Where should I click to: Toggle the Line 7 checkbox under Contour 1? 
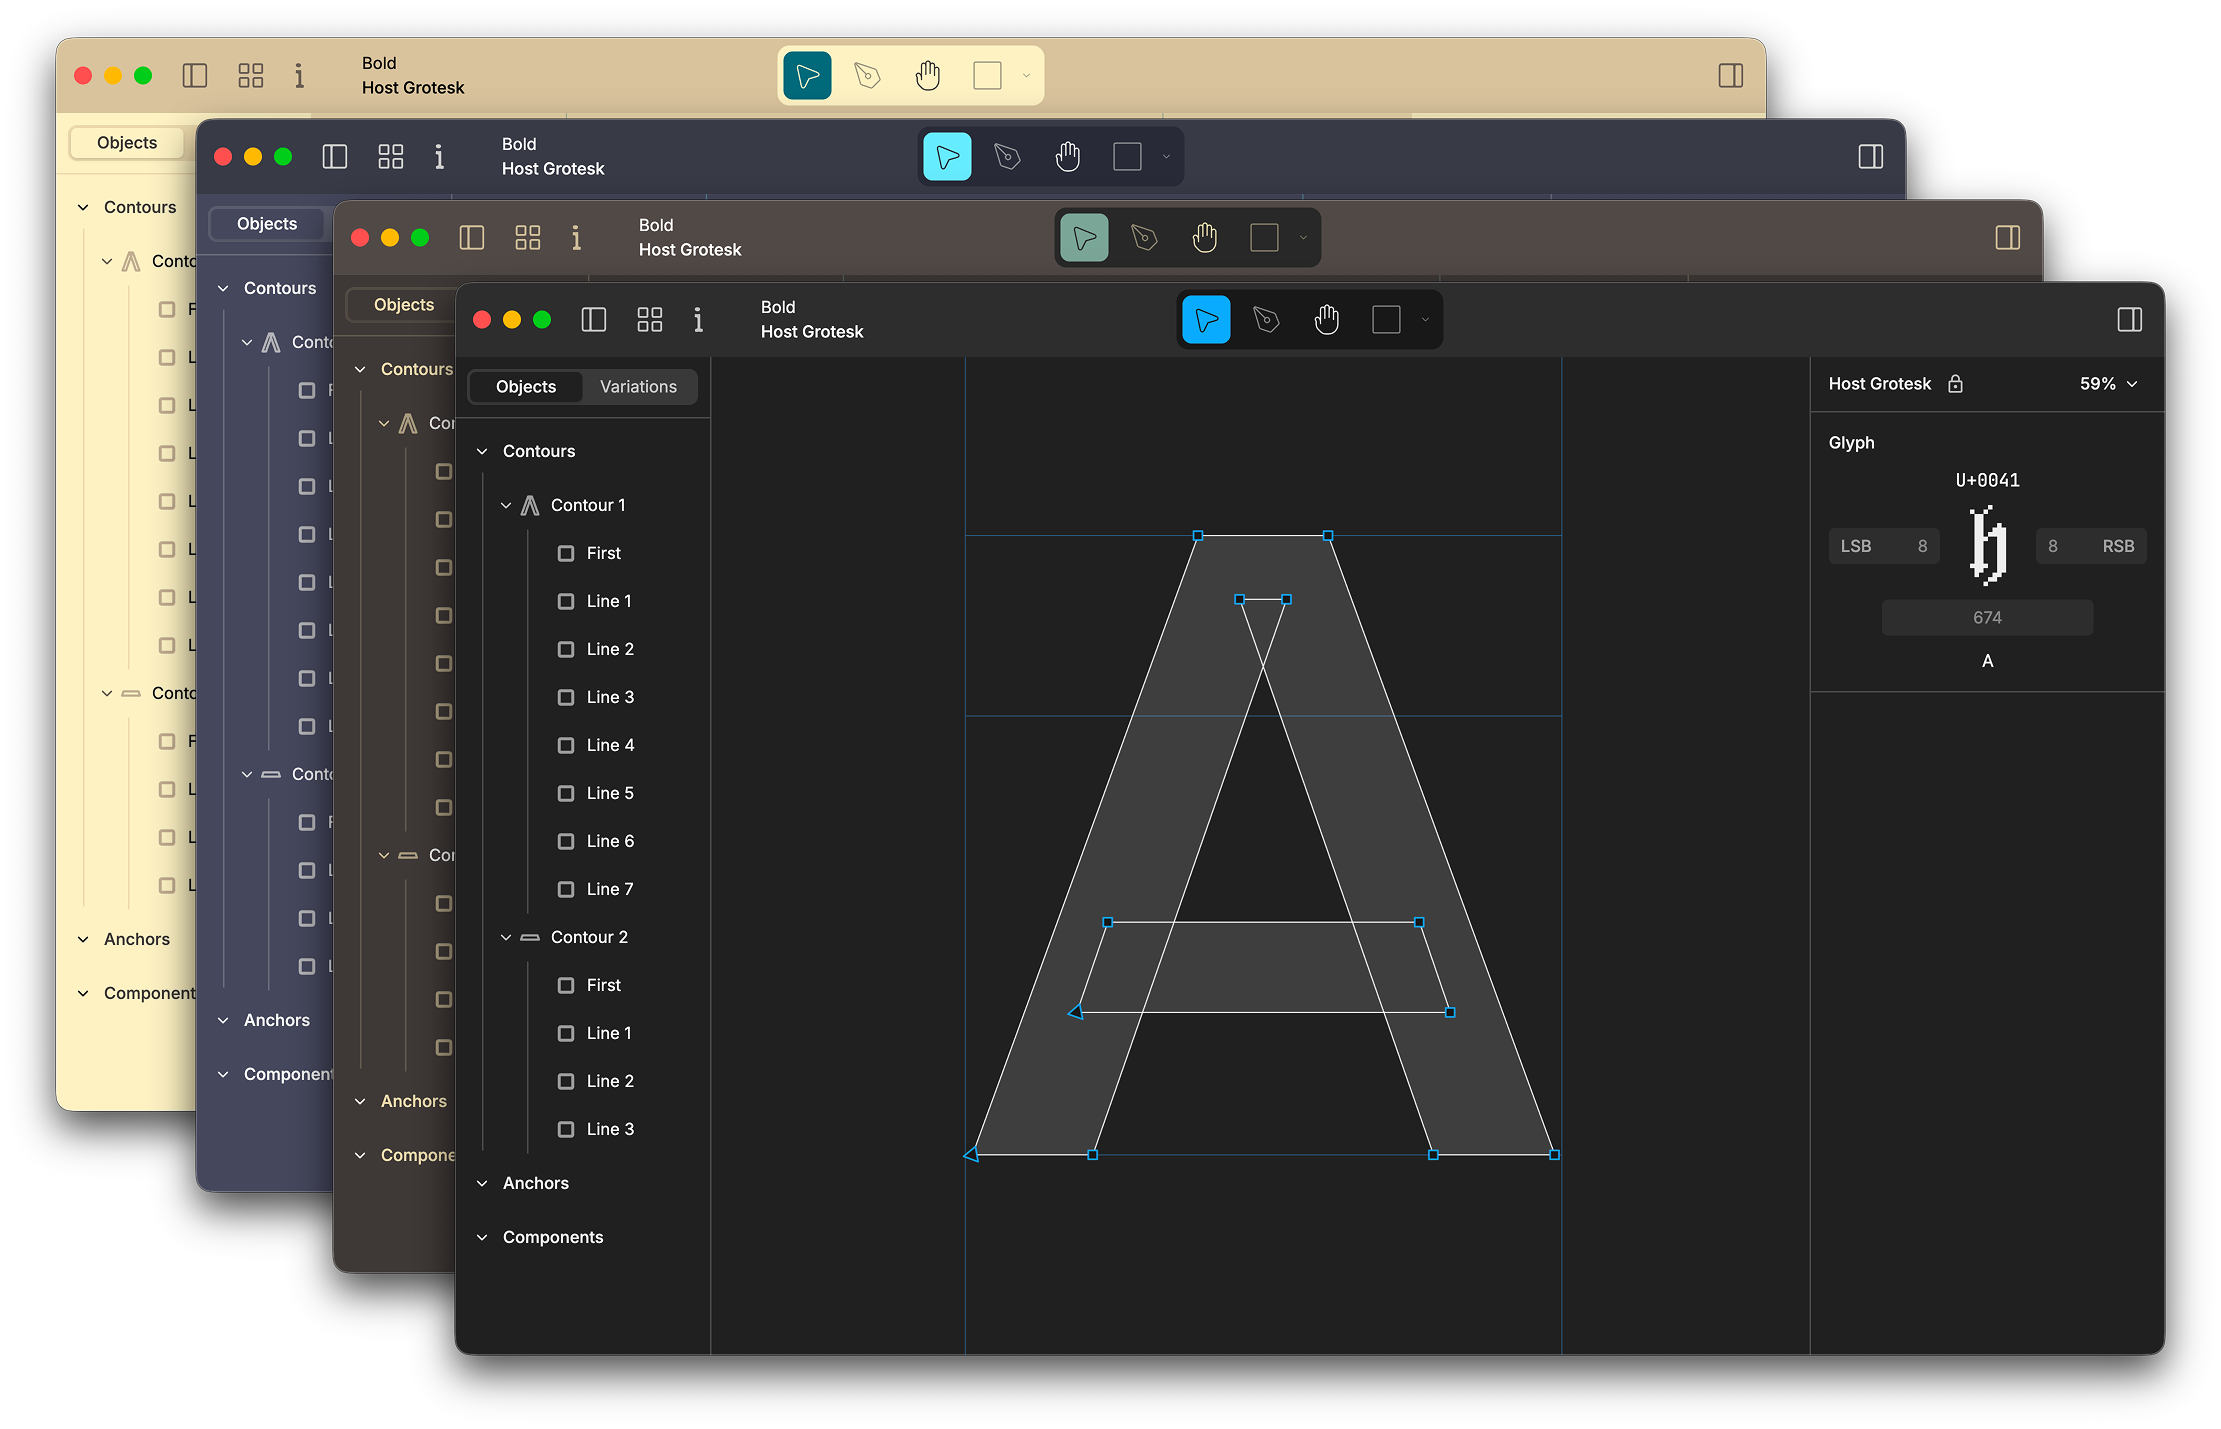[x=566, y=890]
